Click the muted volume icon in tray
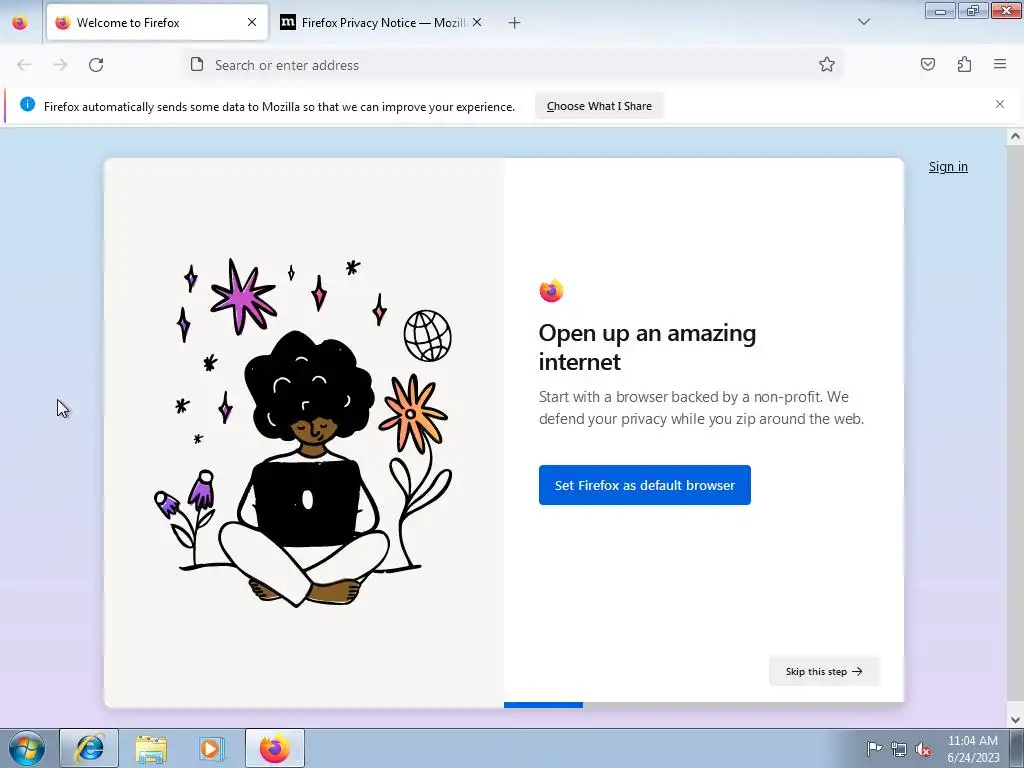Image resolution: width=1024 pixels, height=768 pixels. [x=923, y=749]
